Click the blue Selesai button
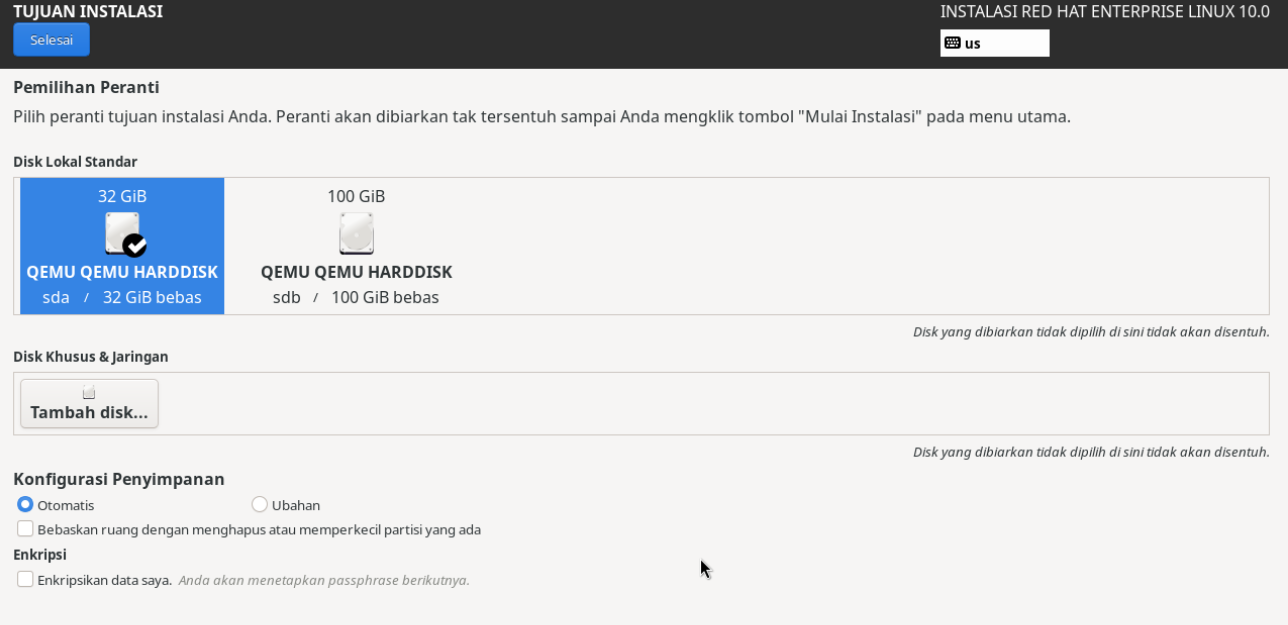 [x=51, y=40]
